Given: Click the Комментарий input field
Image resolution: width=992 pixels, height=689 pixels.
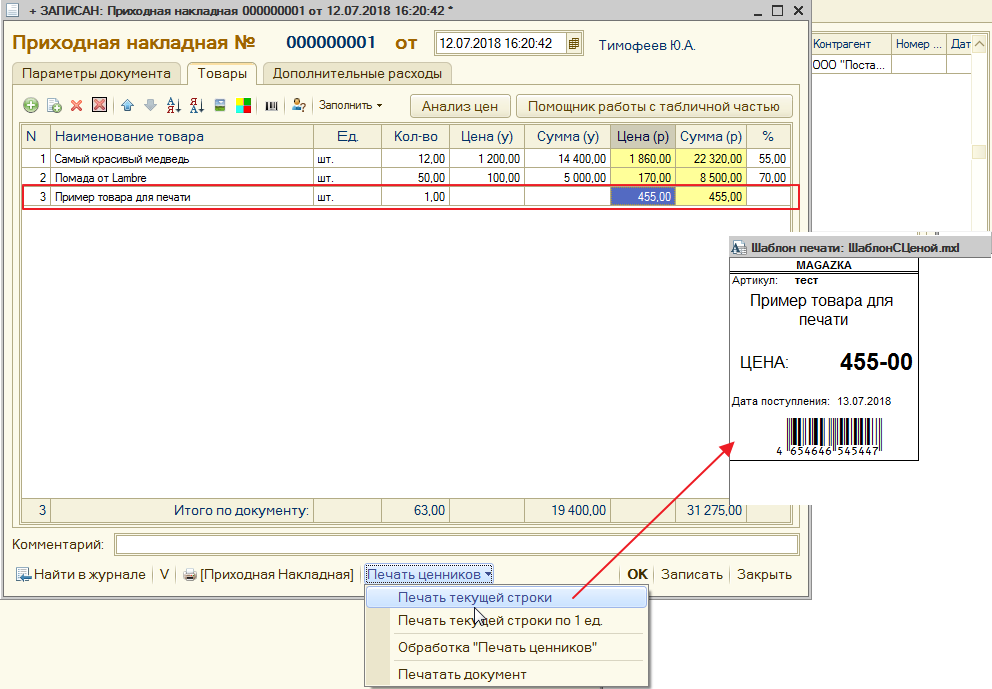Looking at the screenshot, I should tap(457, 545).
